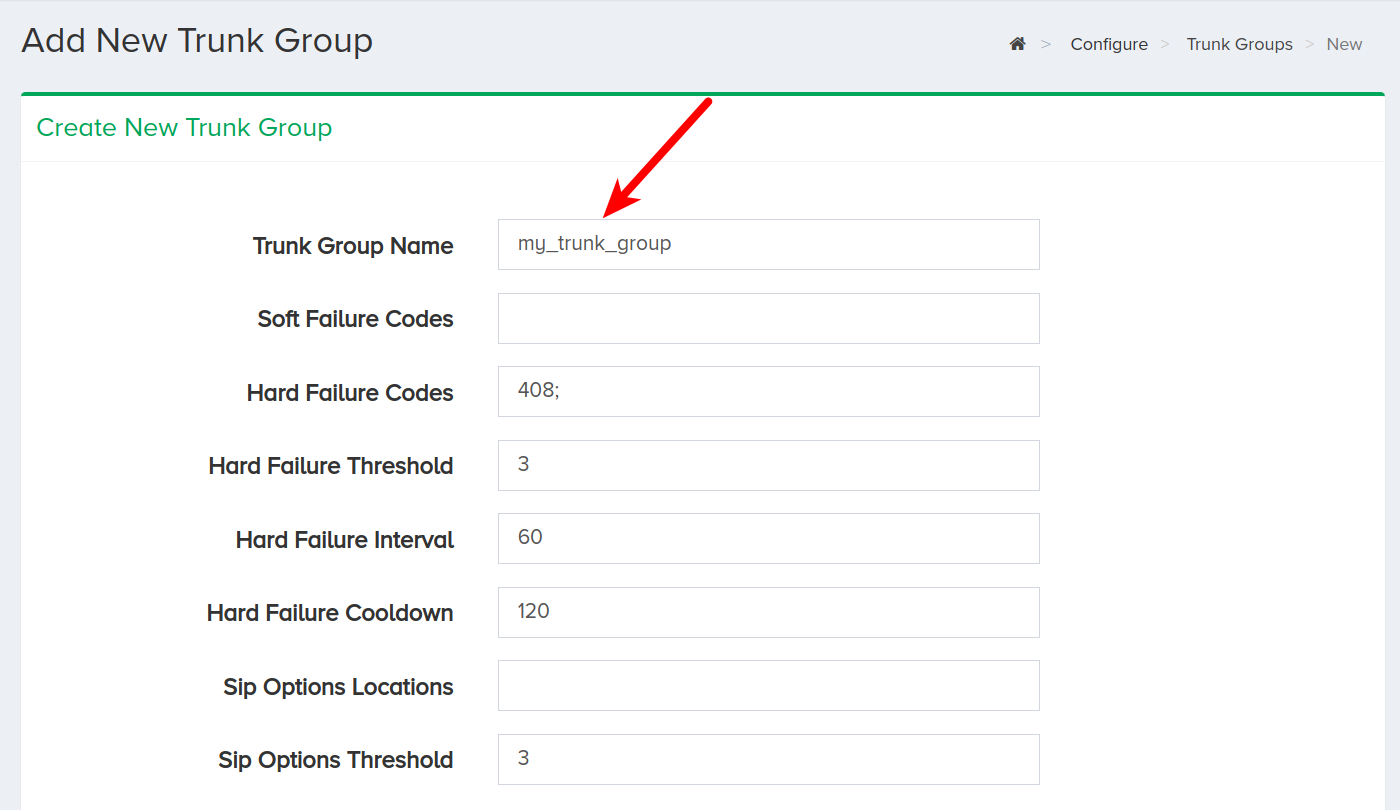
Task: Click the empty Sip Options Locations field
Action: coord(768,685)
